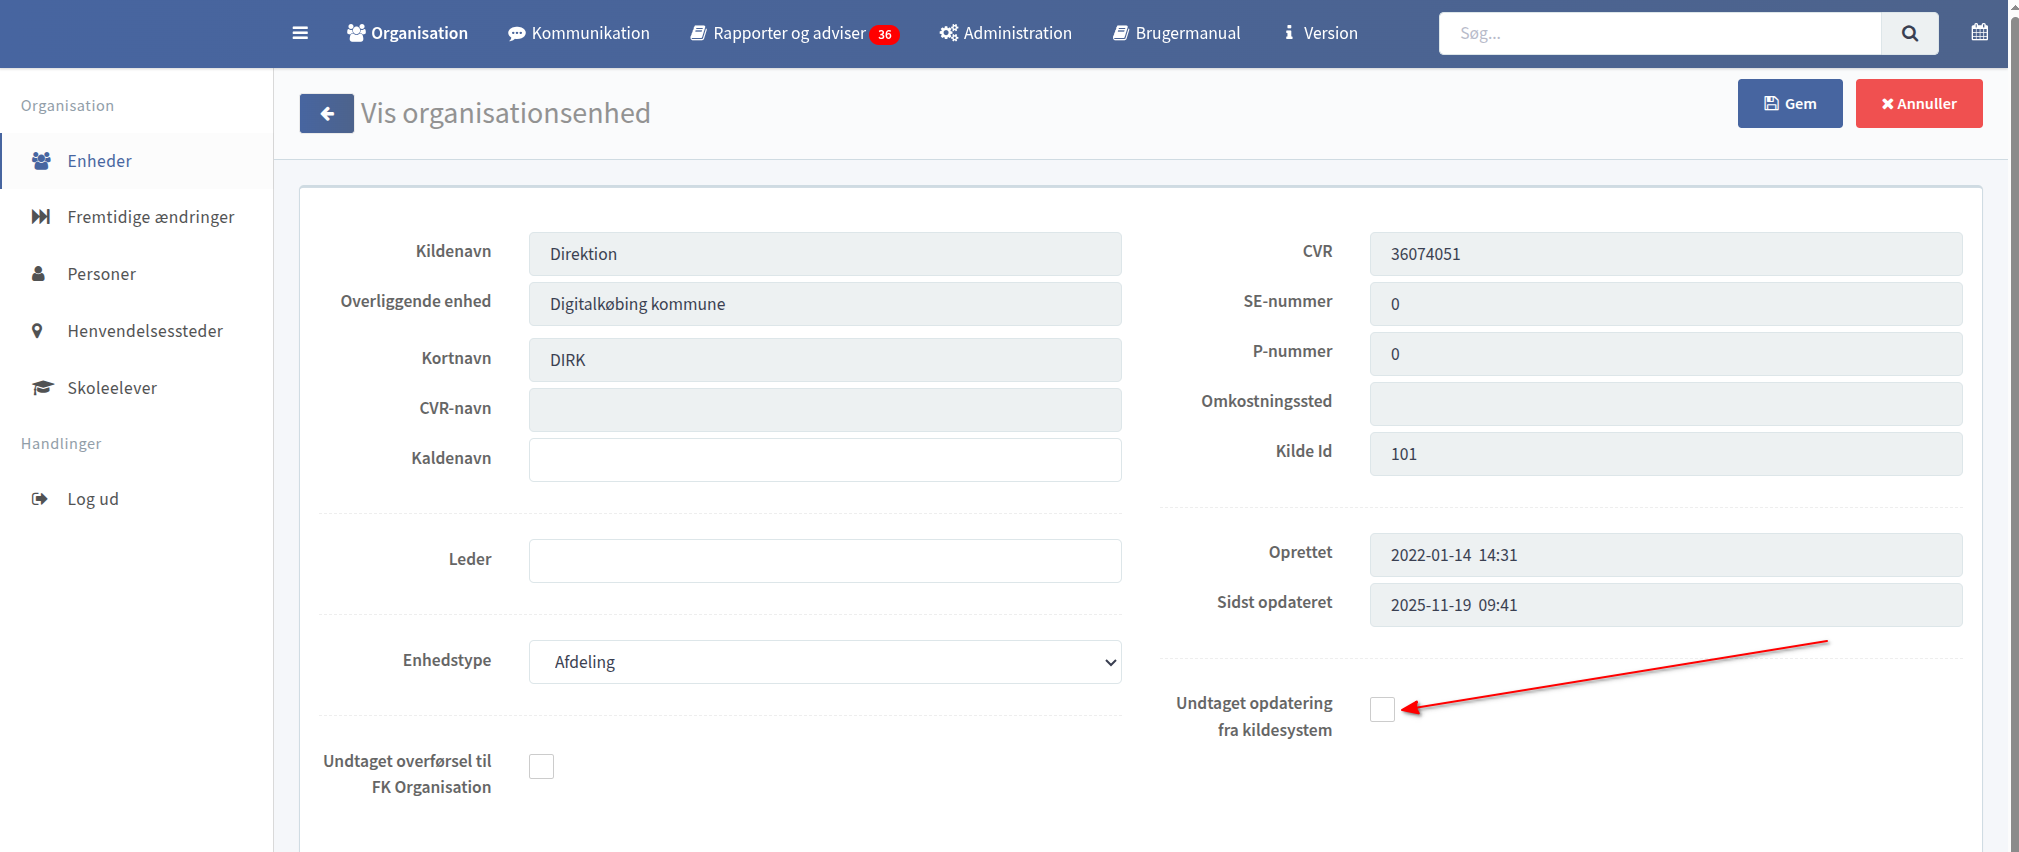Click the Enheder people icon
The width and height of the screenshot is (2019, 852).
pyautogui.click(x=41, y=161)
